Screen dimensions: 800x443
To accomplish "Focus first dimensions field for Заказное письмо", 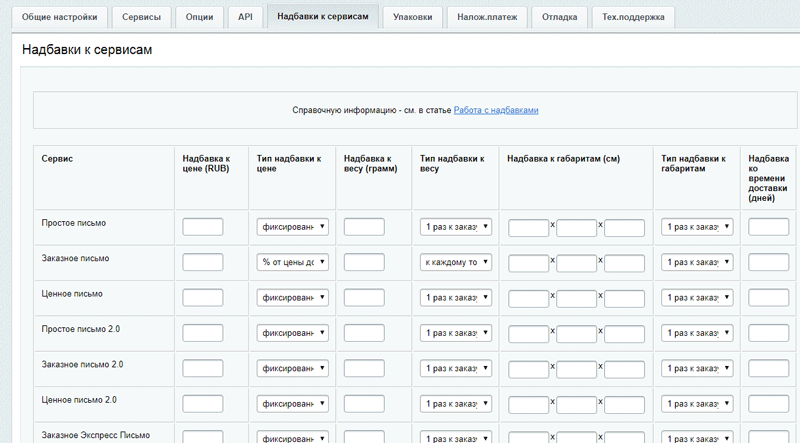I will tap(528, 263).
